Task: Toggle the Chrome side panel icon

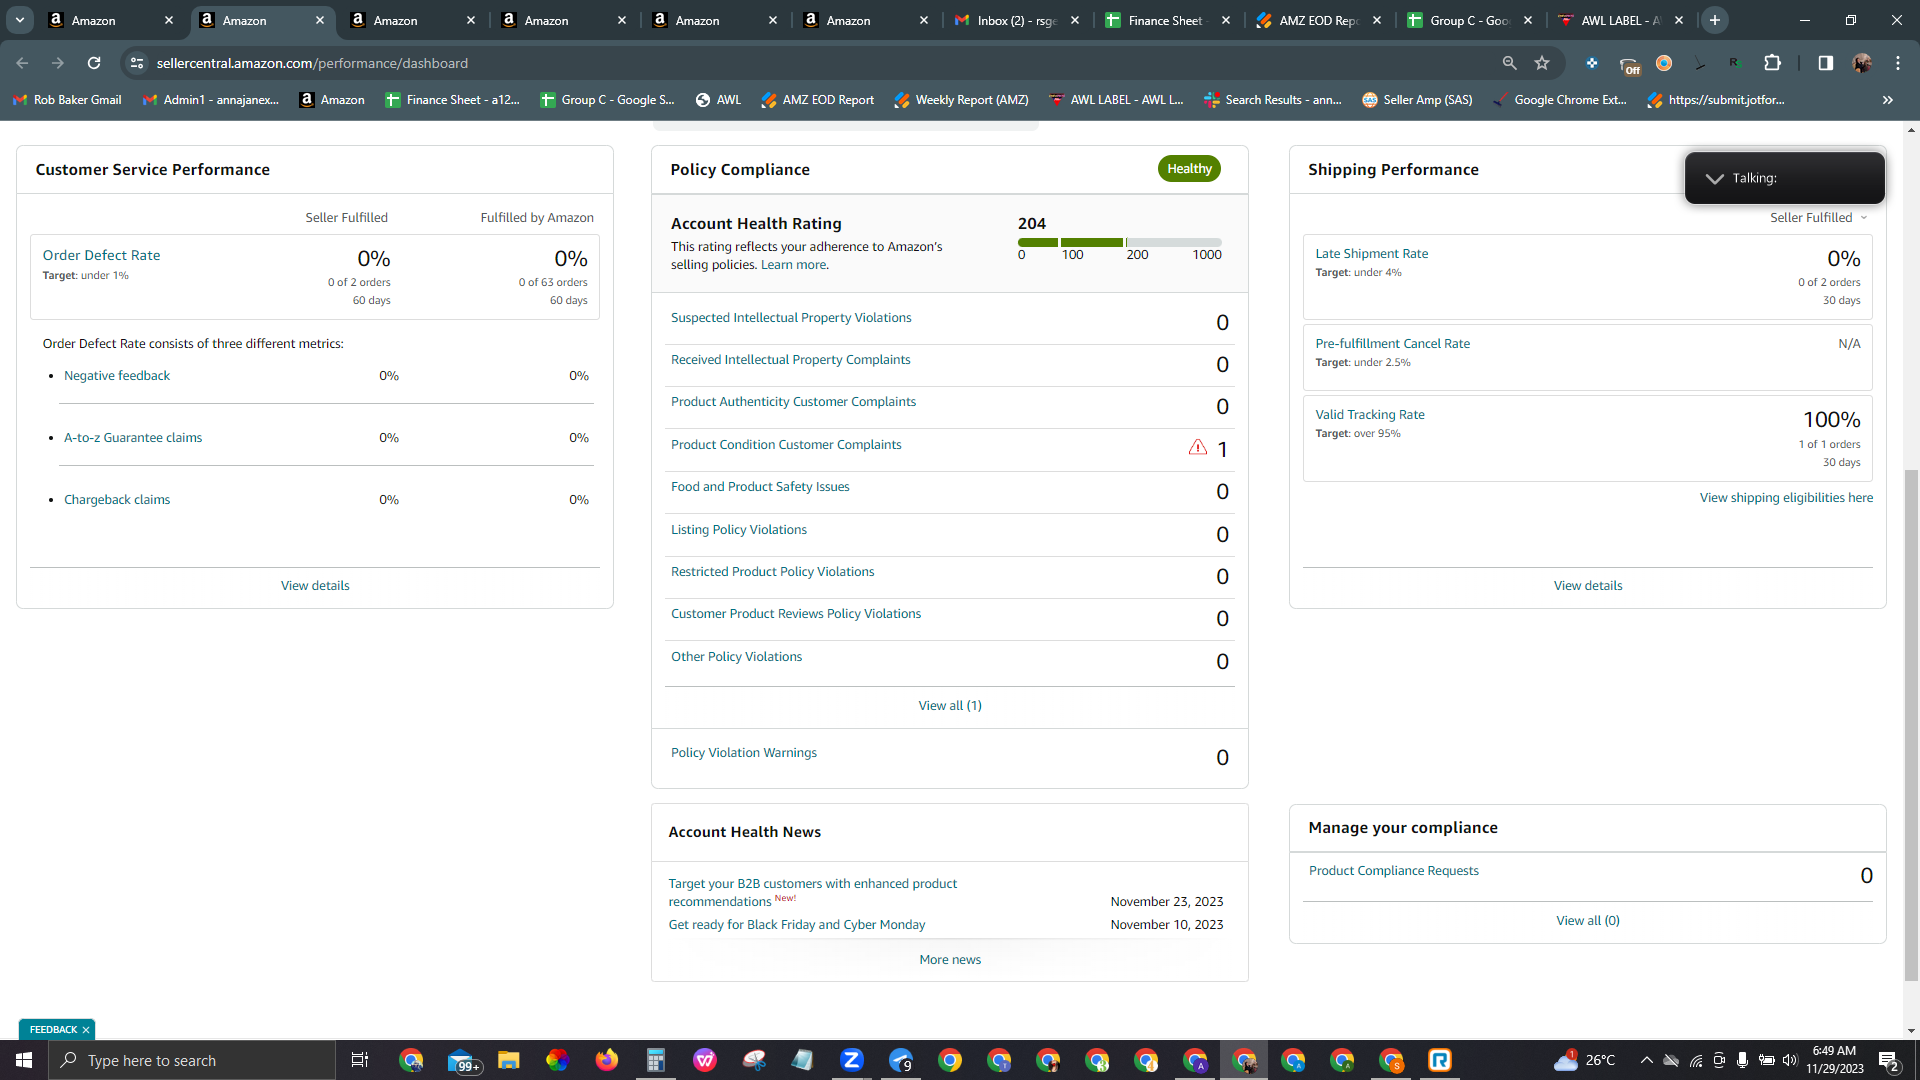Action: [1825, 63]
